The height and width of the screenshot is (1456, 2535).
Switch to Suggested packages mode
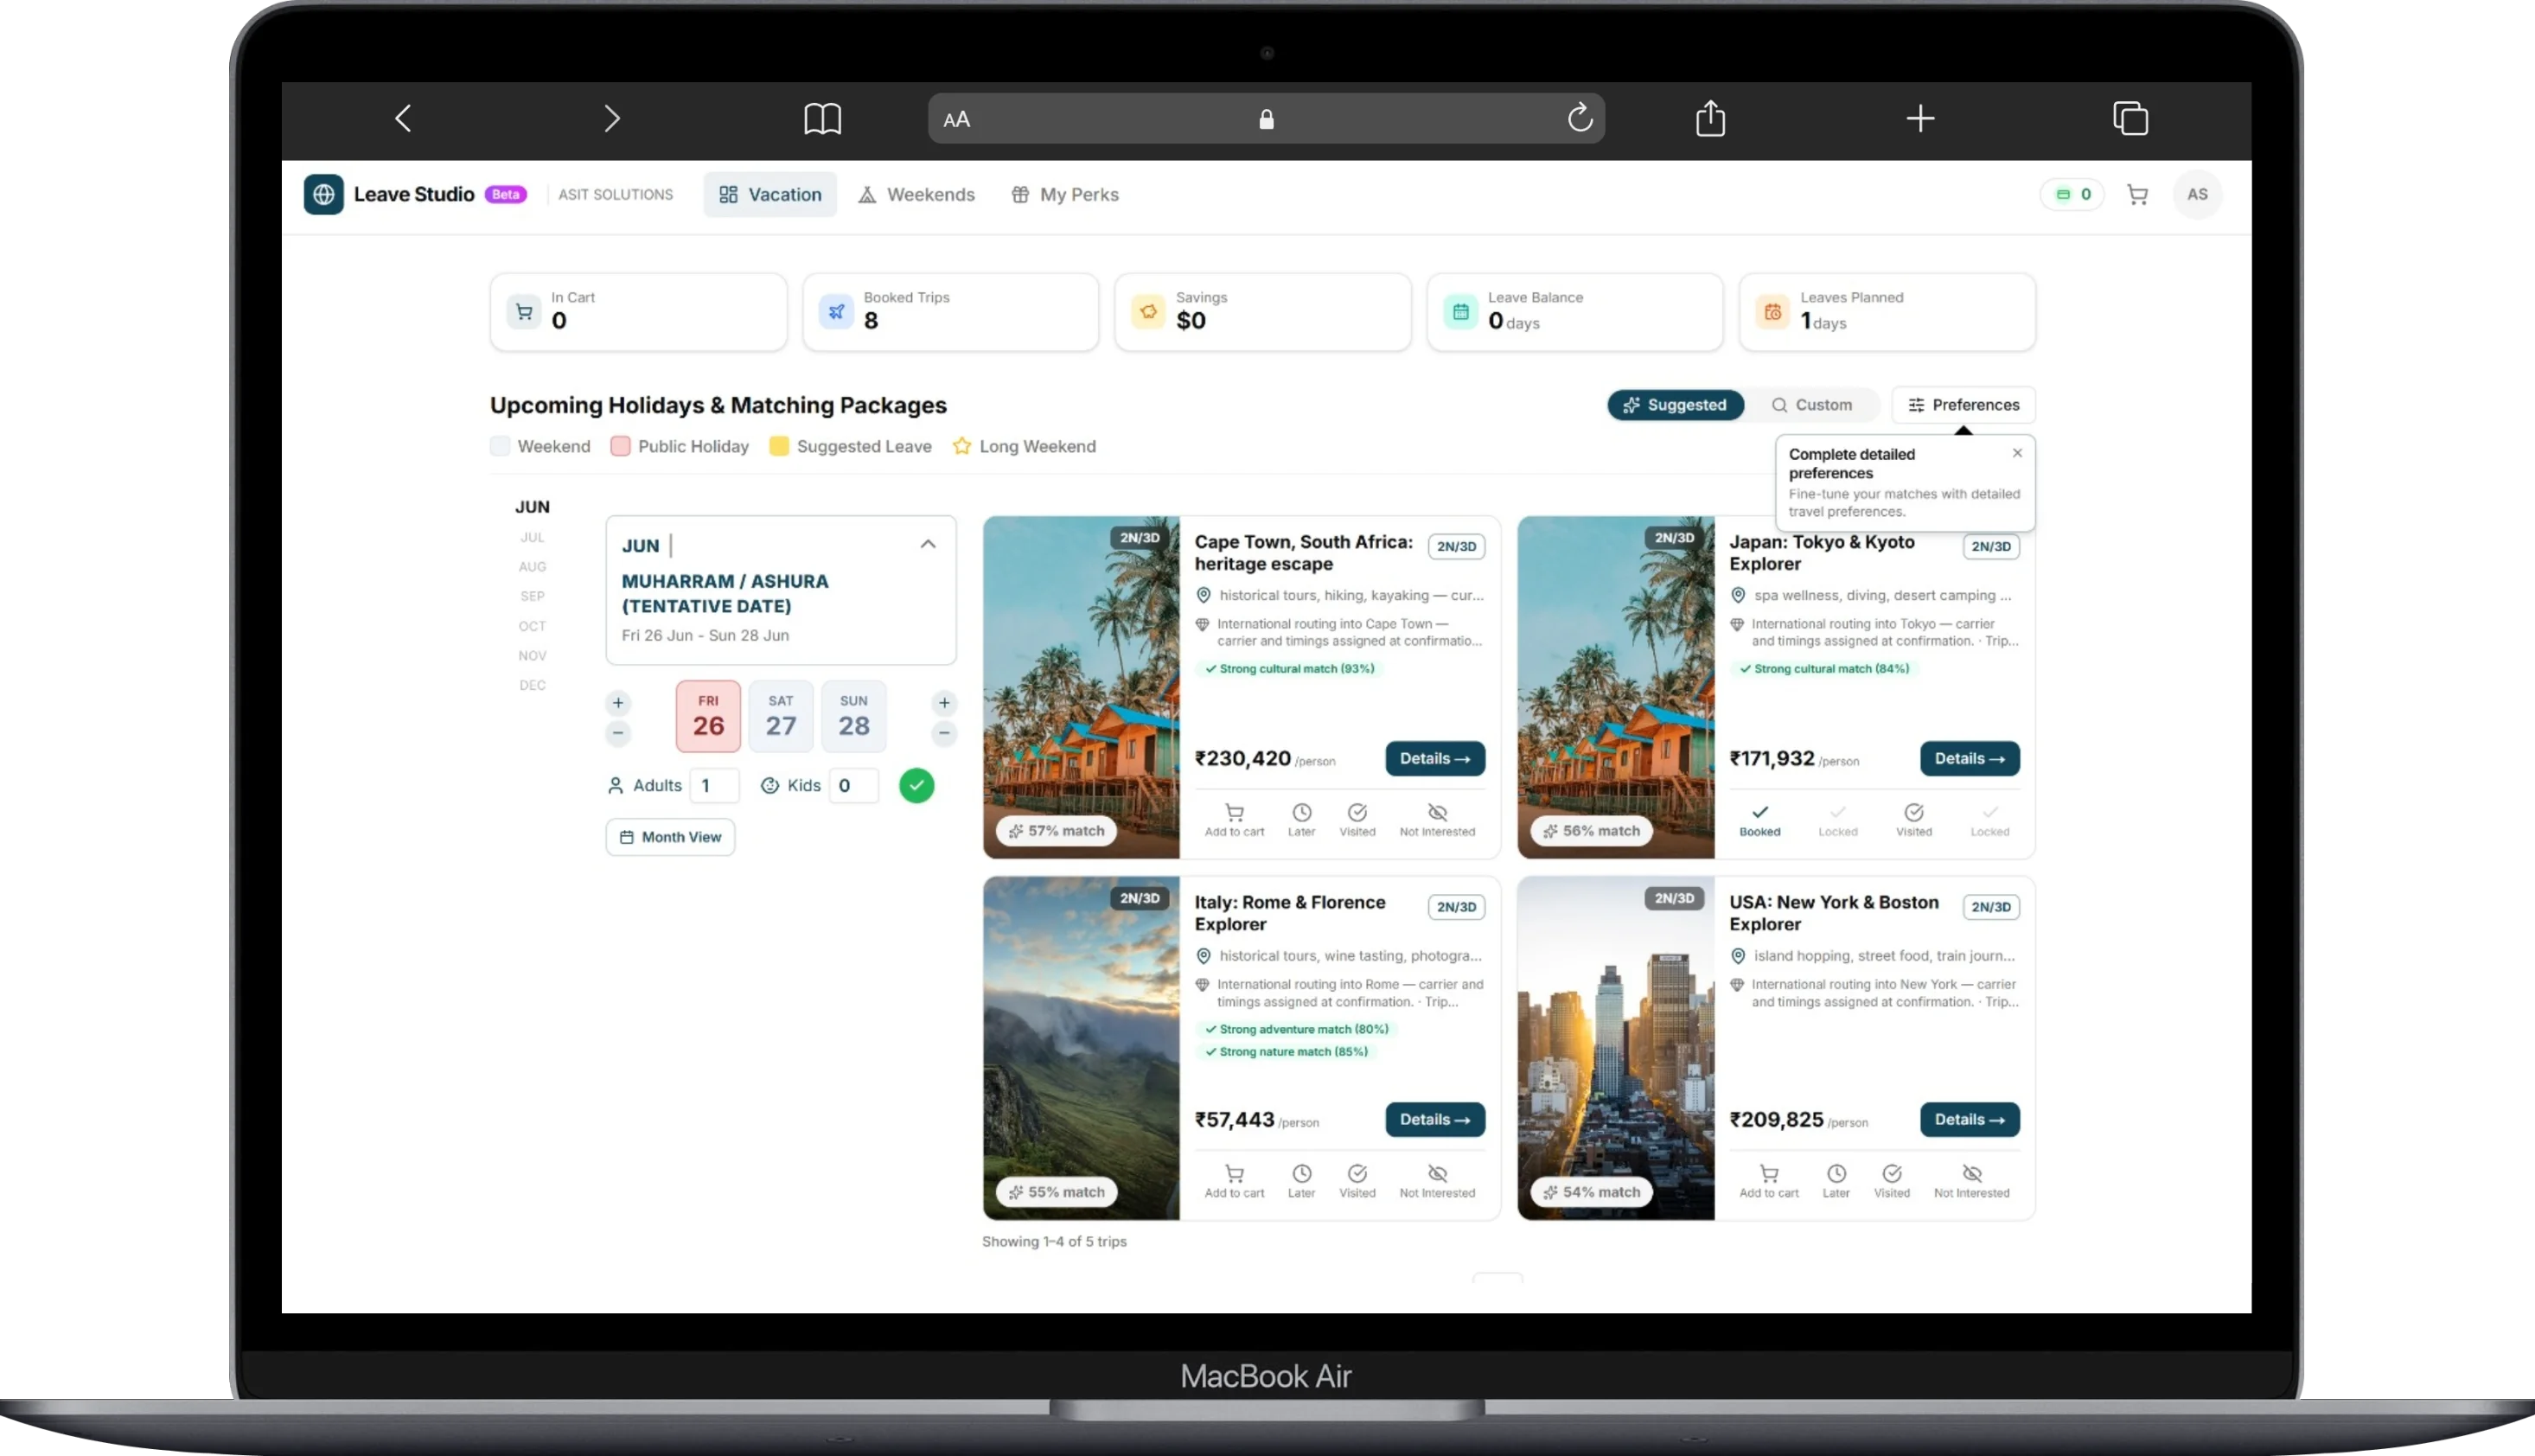coord(1675,405)
